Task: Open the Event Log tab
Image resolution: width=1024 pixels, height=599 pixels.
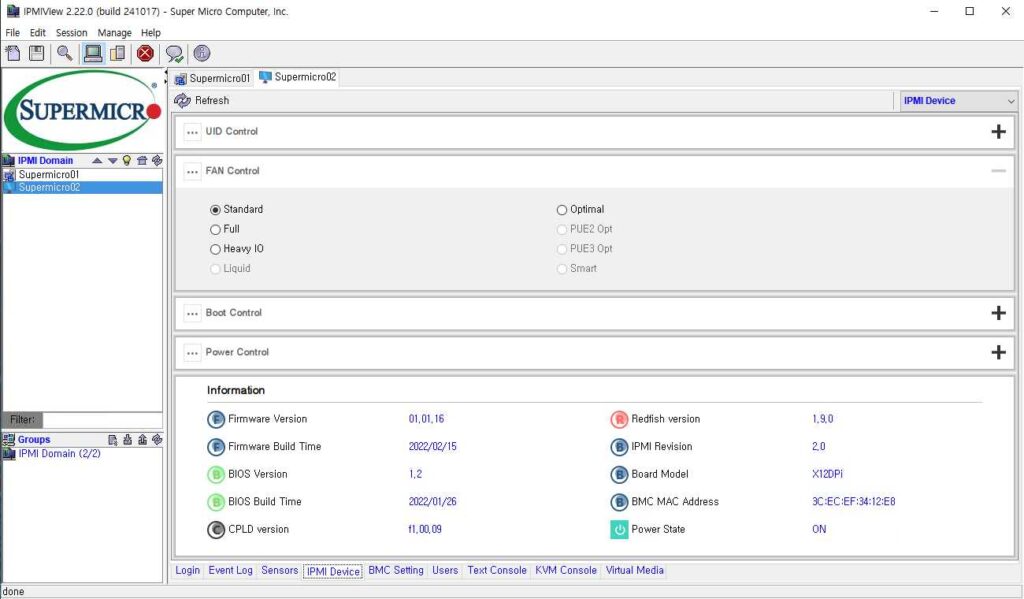Action: pos(231,570)
